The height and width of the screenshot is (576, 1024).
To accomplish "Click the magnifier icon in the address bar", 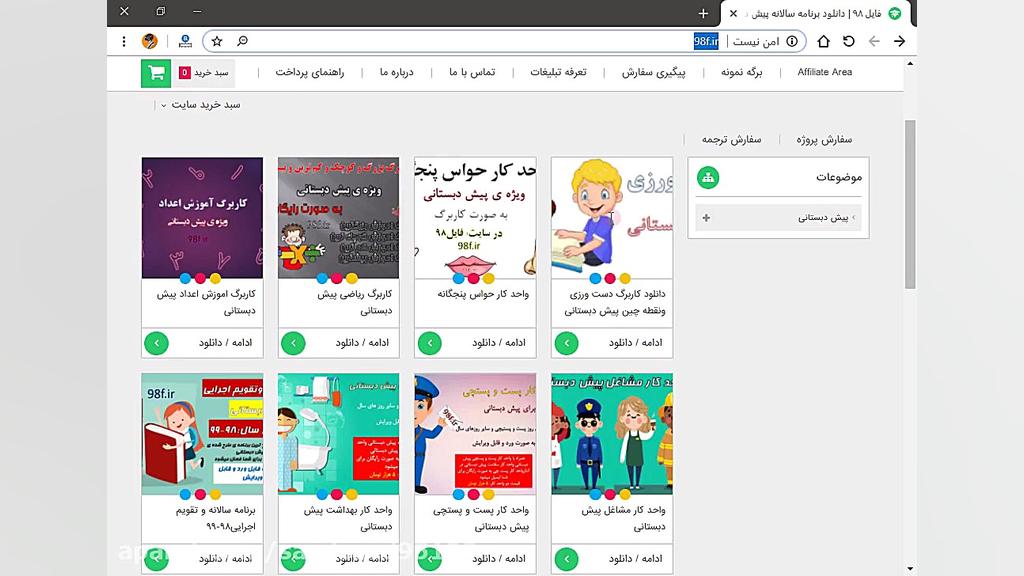I will click(243, 42).
